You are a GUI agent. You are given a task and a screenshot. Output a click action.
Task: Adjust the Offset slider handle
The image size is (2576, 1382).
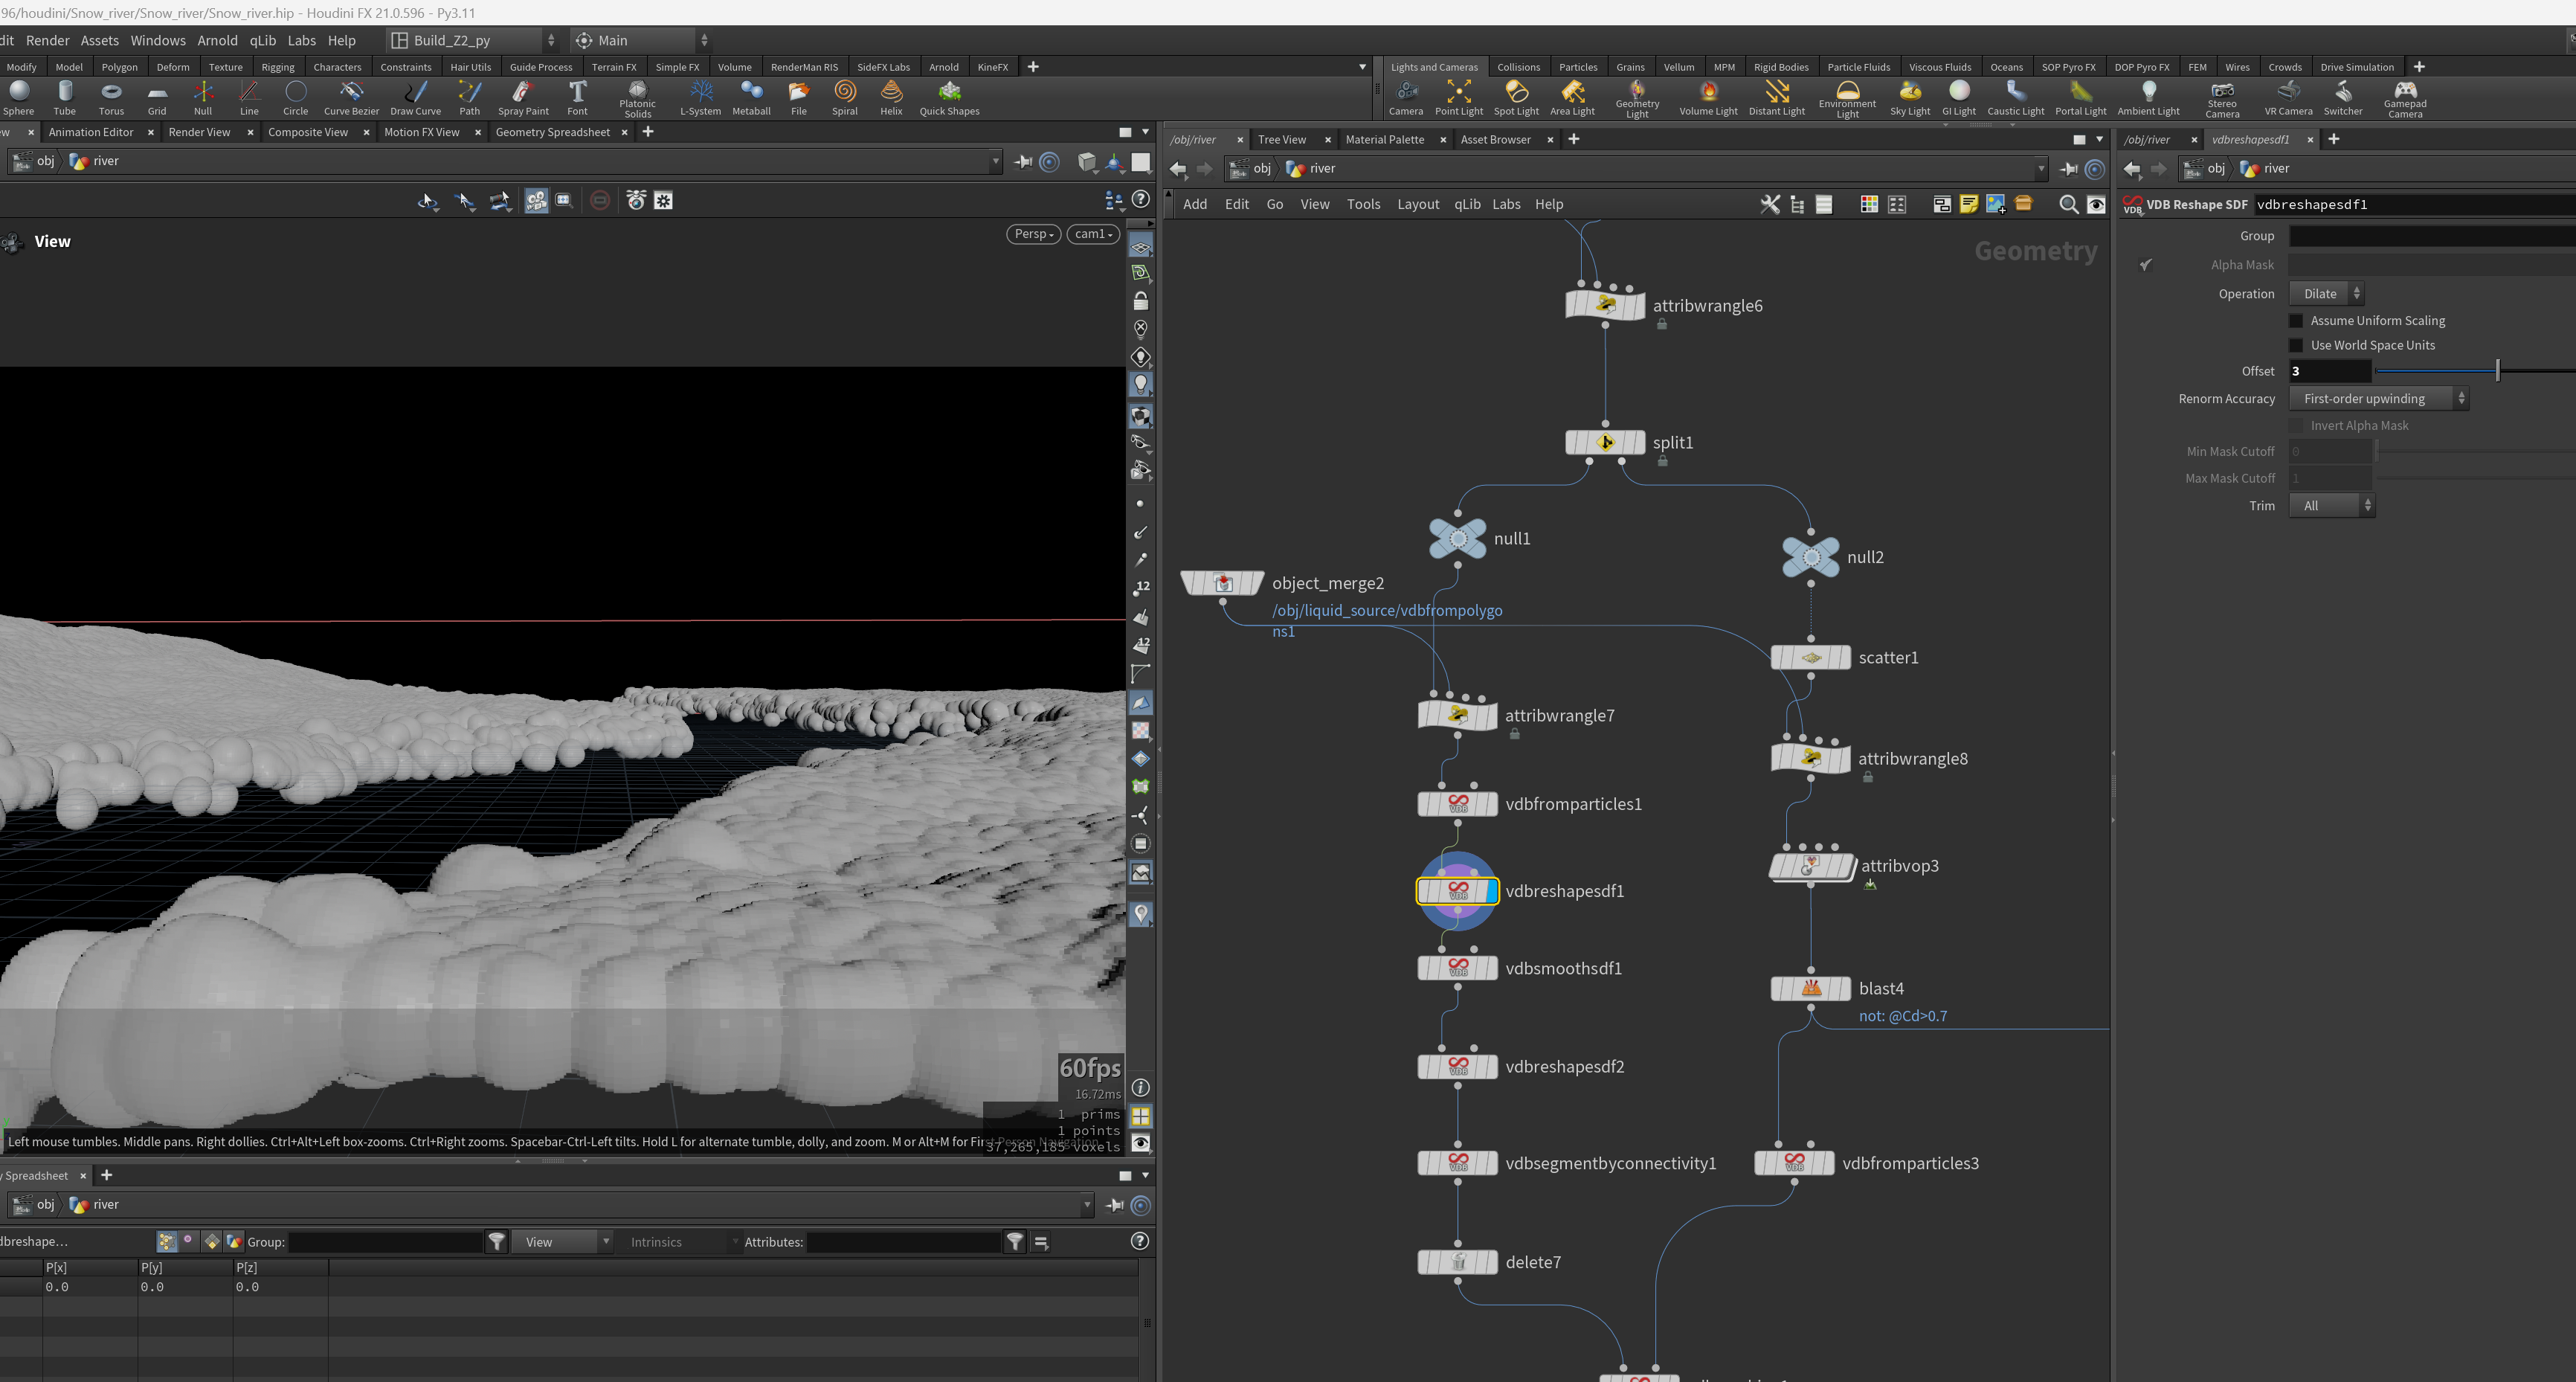tap(2497, 371)
